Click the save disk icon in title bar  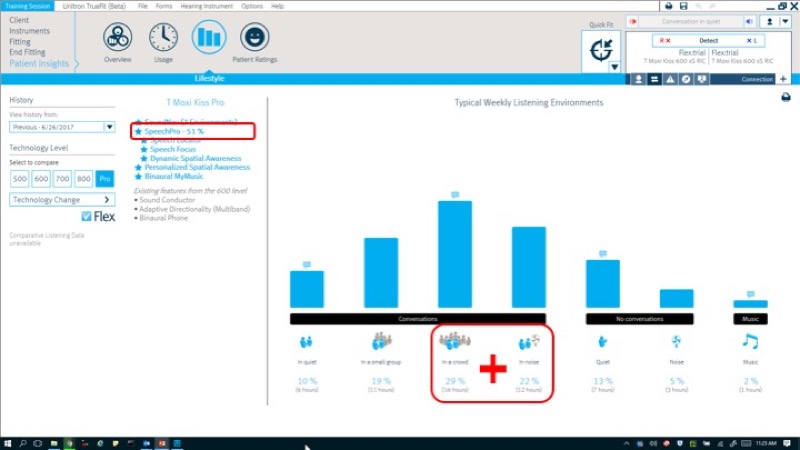(x=684, y=6)
